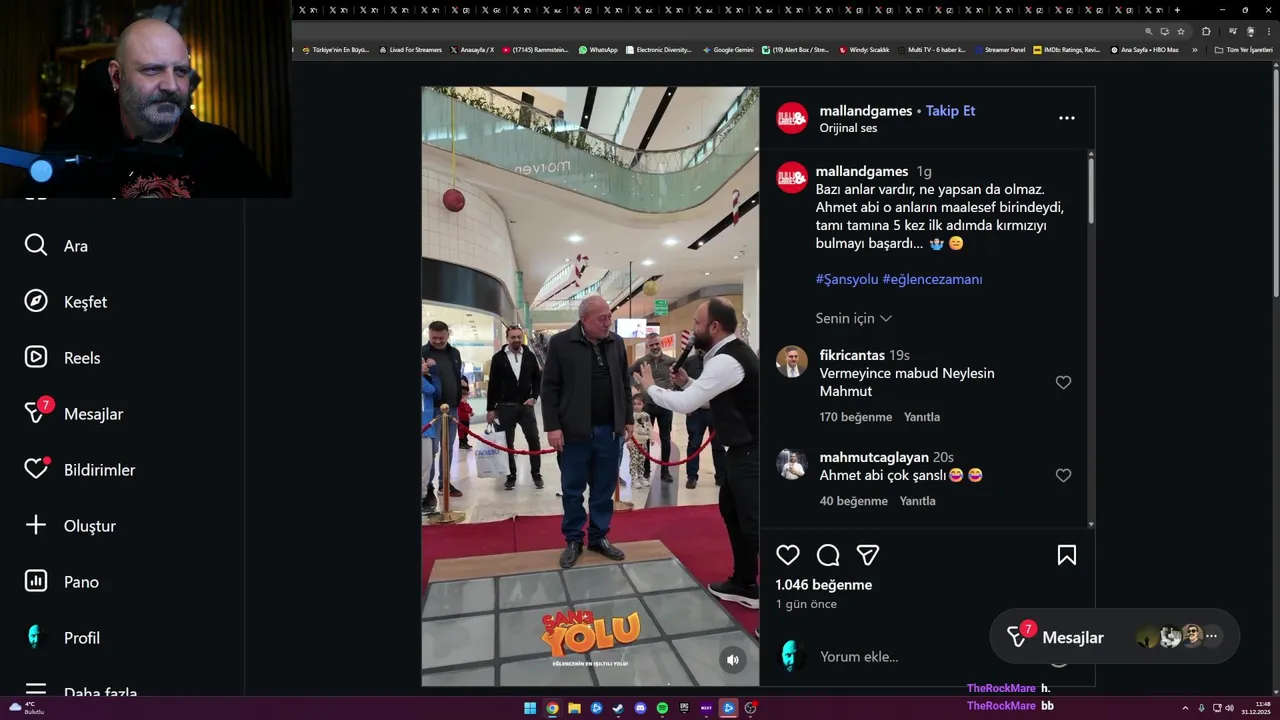This screenshot has width=1280, height=720.
Task: Bookmark this page with star icon
Action: (1180, 31)
